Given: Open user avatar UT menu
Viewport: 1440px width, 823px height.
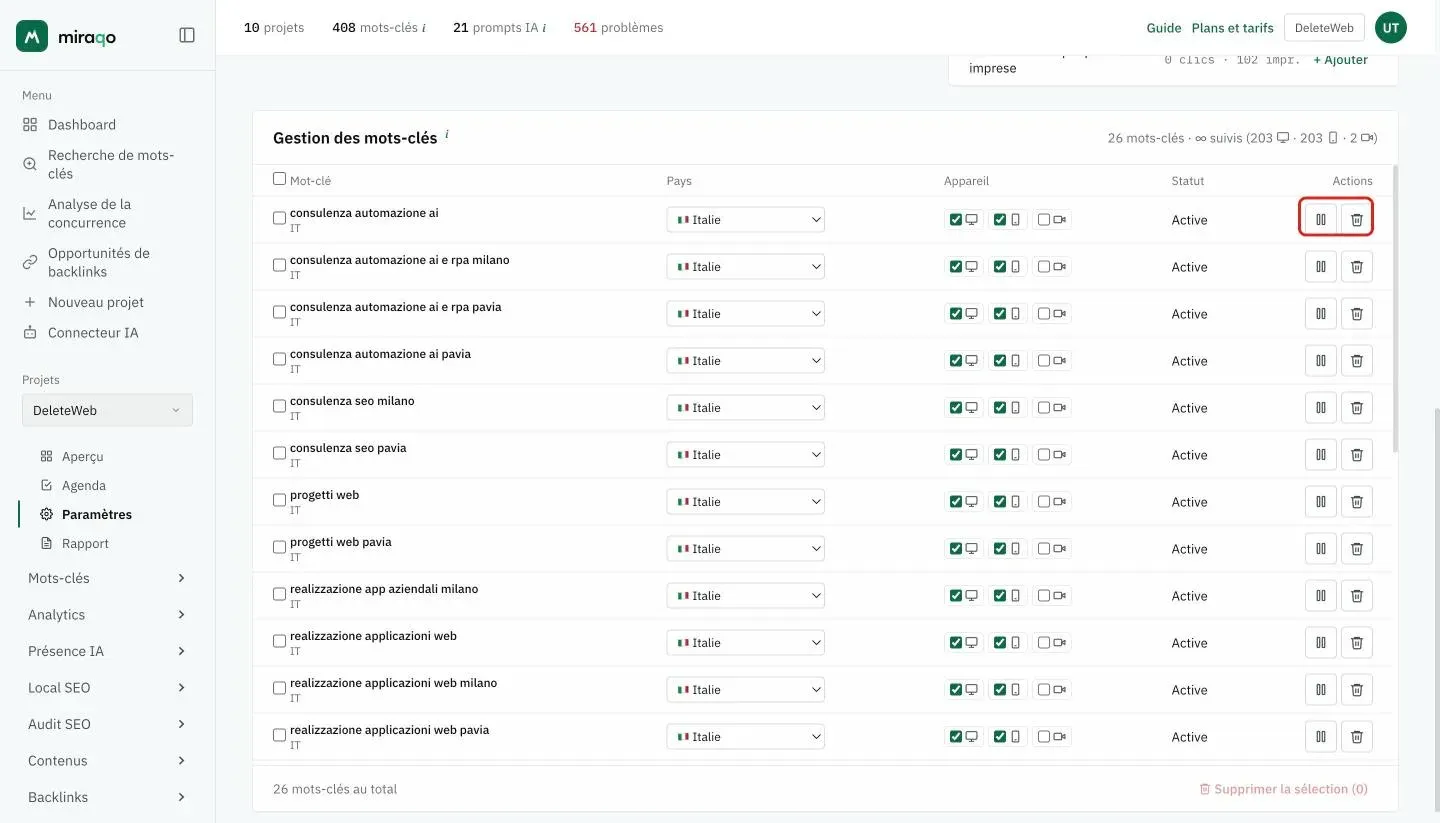Looking at the screenshot, I should click(1390, 28).
